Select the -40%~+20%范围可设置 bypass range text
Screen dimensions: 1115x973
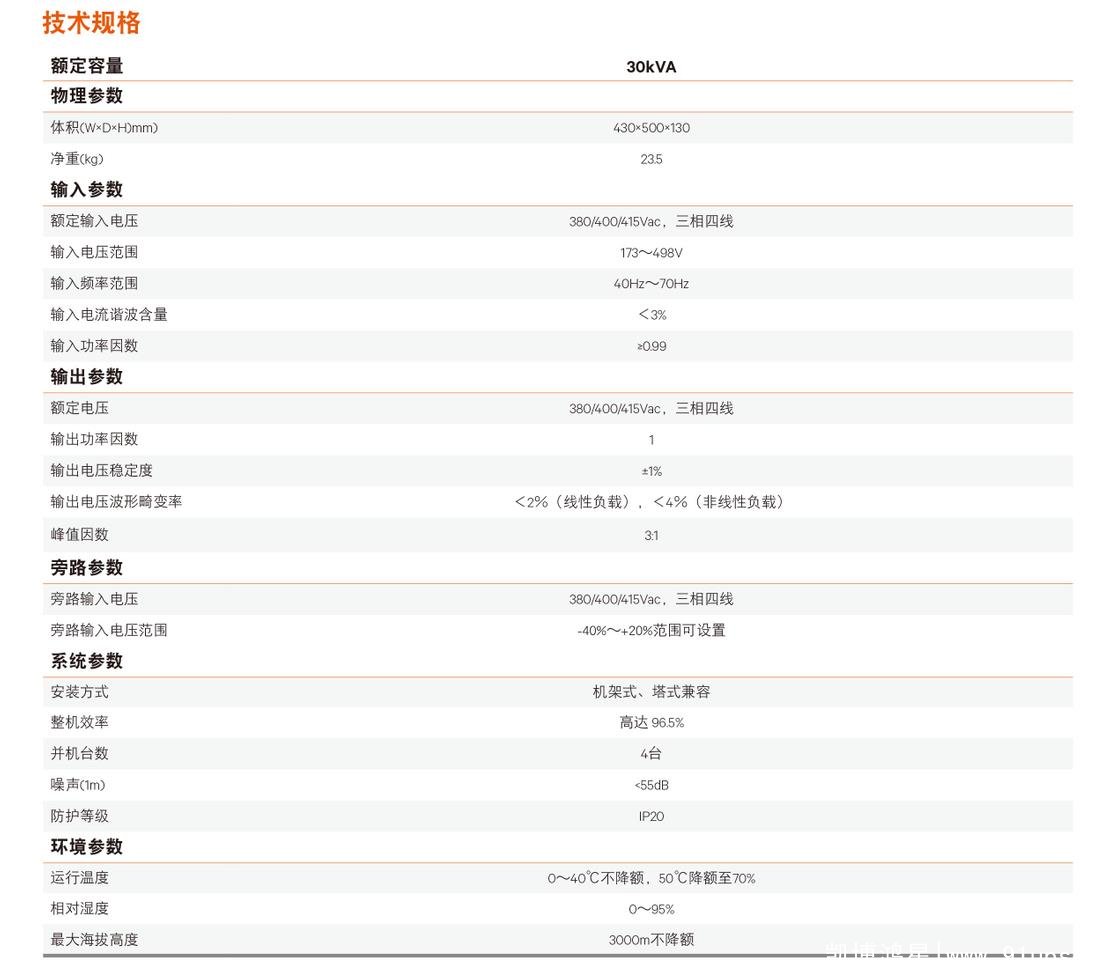pos(651,631)
